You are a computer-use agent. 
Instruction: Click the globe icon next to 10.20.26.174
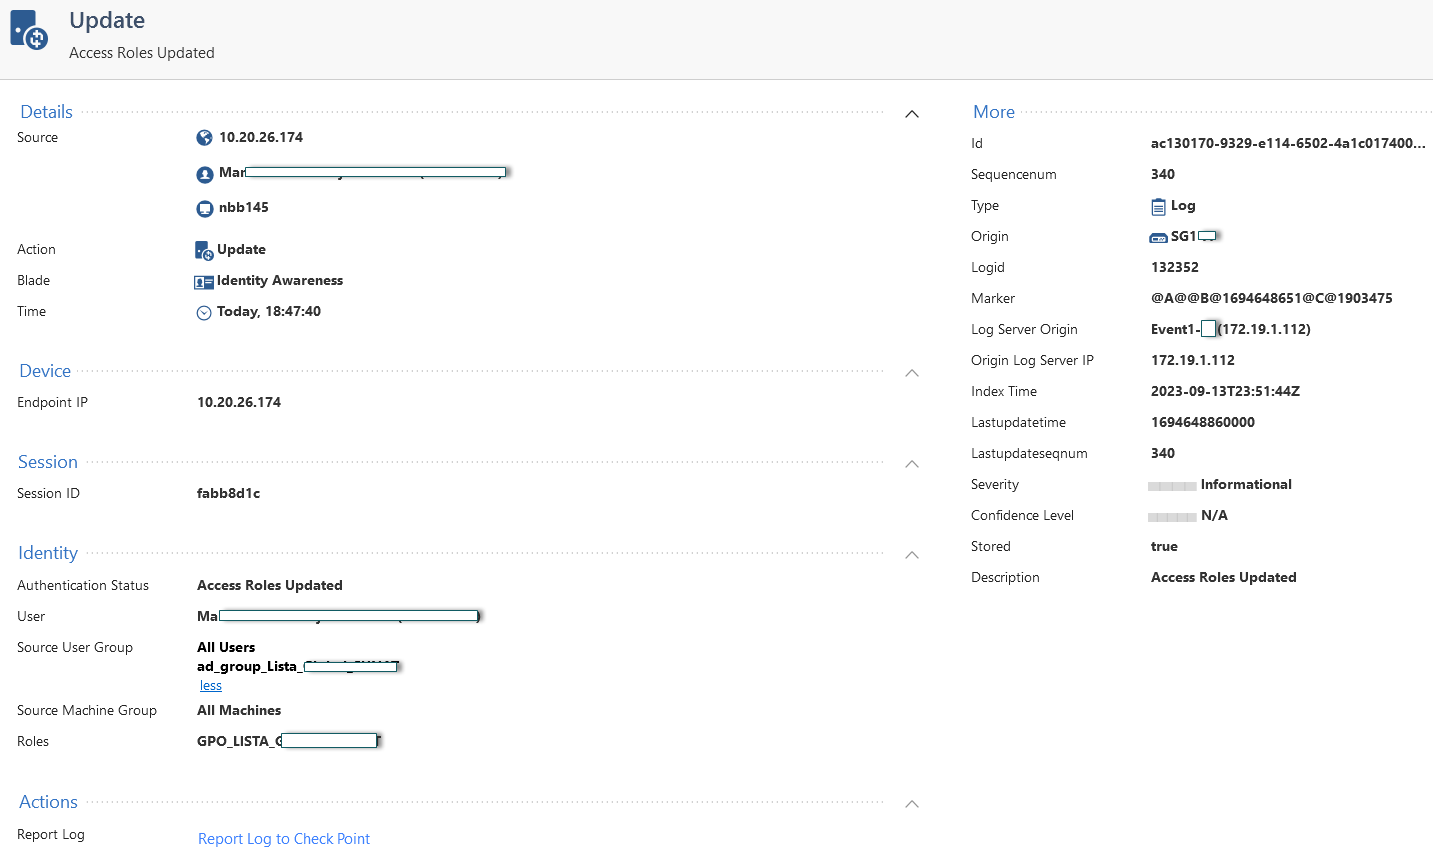coord(204,137)
